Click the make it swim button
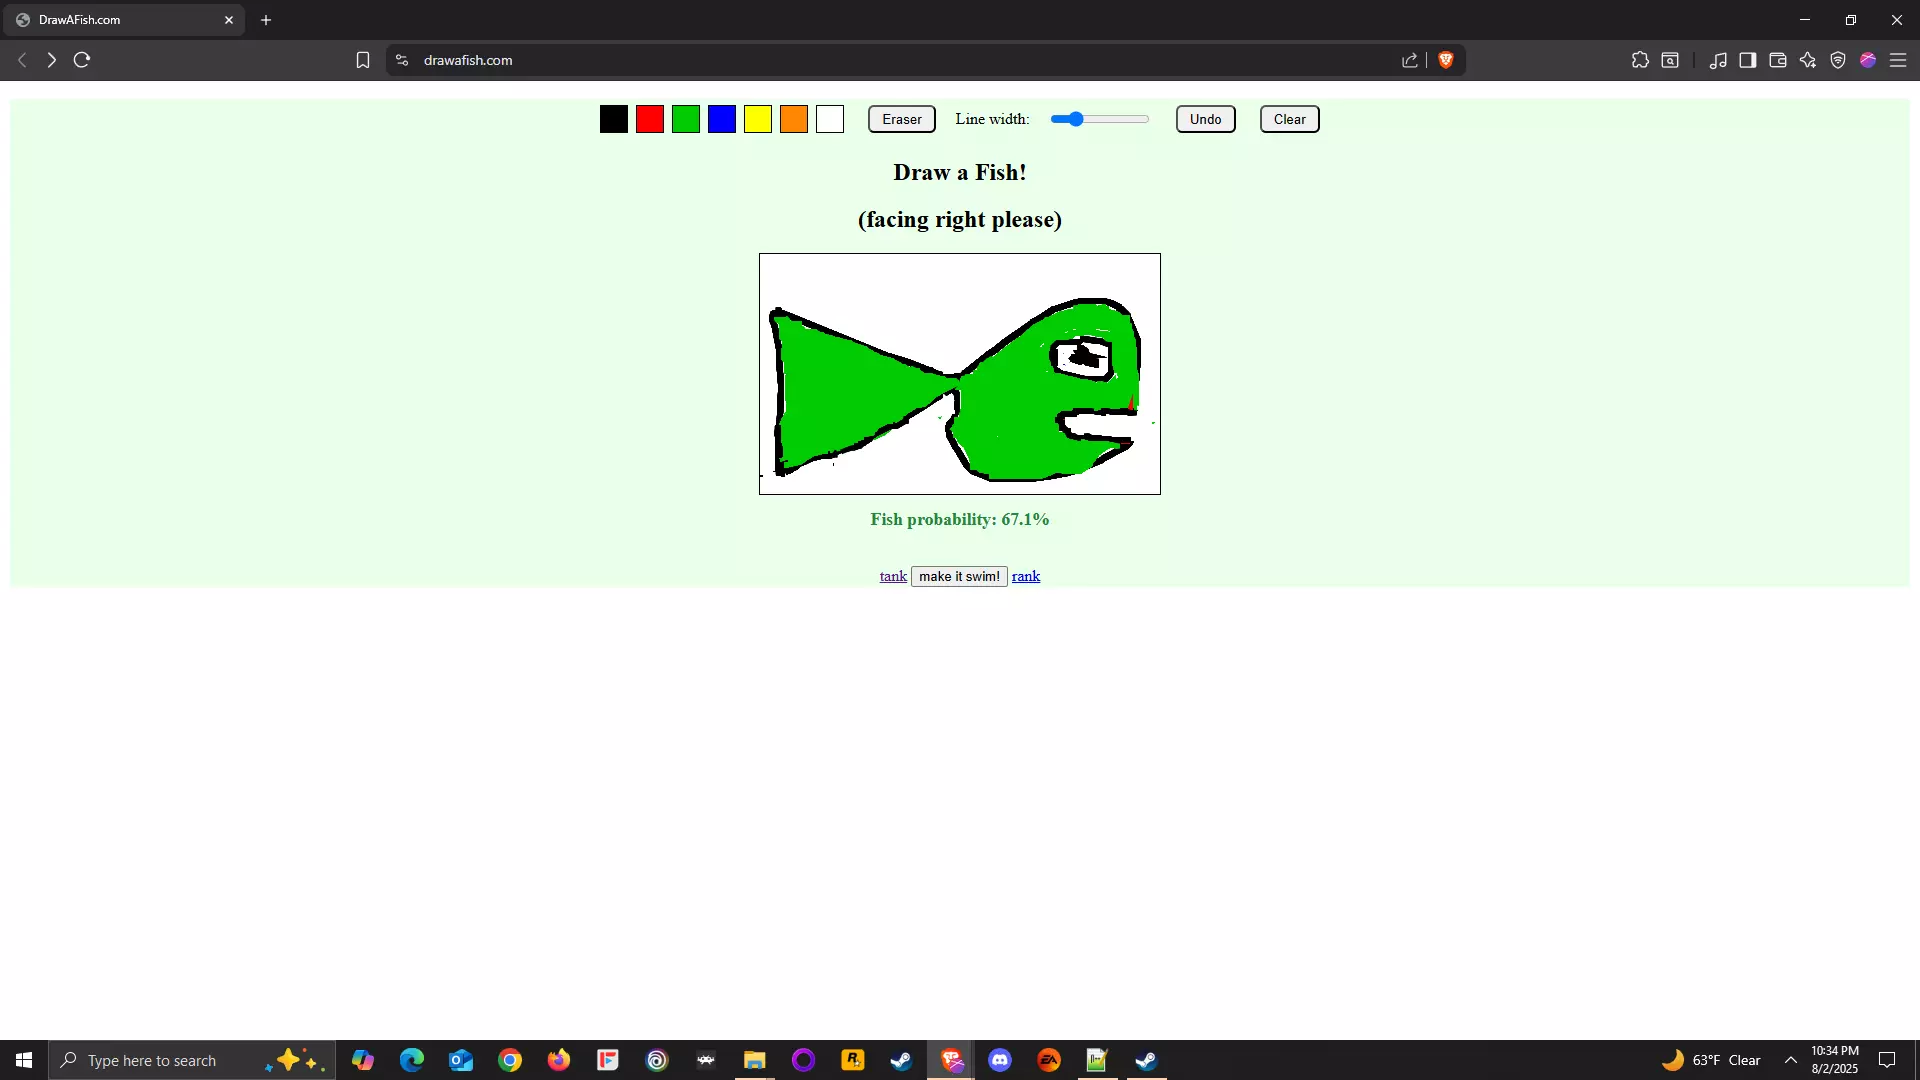This screenshot has height=1080, width=1920. (x=959, y=576)
